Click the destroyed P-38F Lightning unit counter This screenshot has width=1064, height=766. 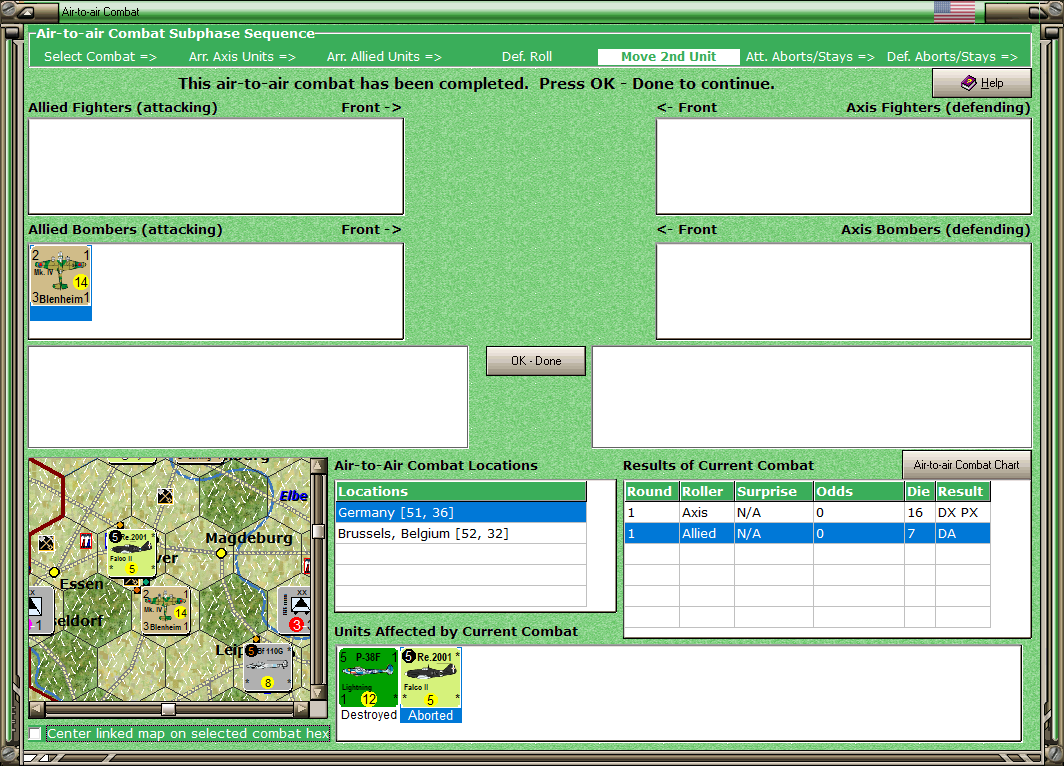(368, 678)
